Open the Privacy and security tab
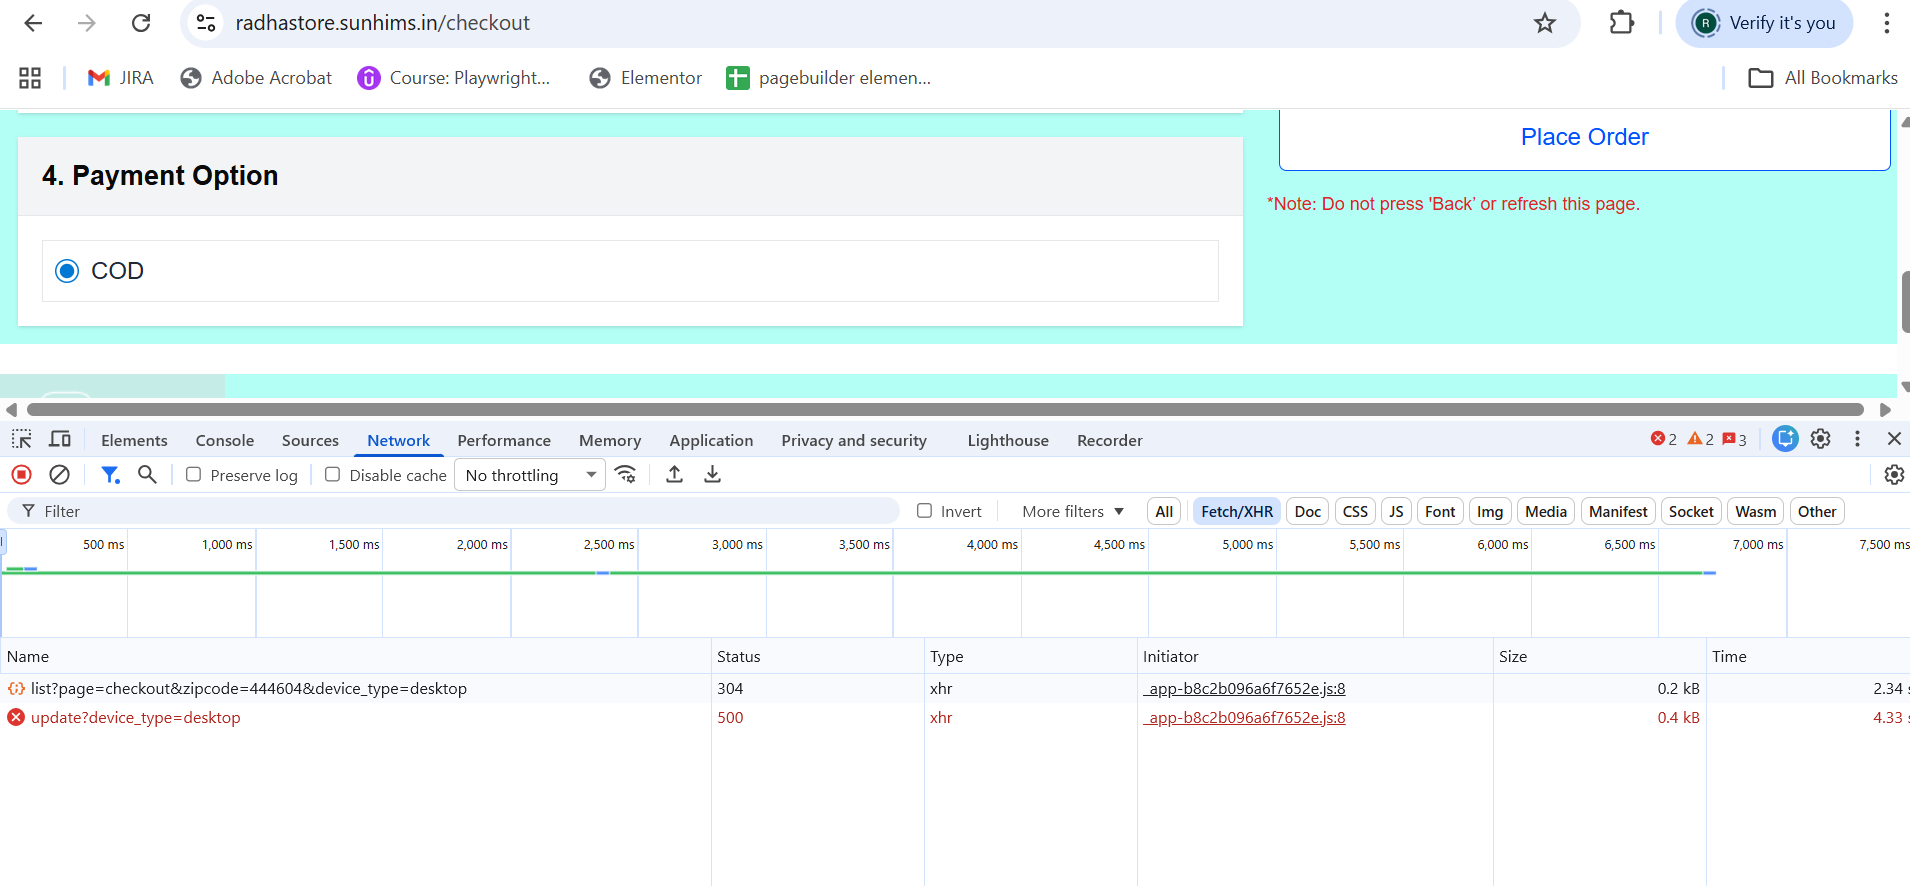 point(854,441)
